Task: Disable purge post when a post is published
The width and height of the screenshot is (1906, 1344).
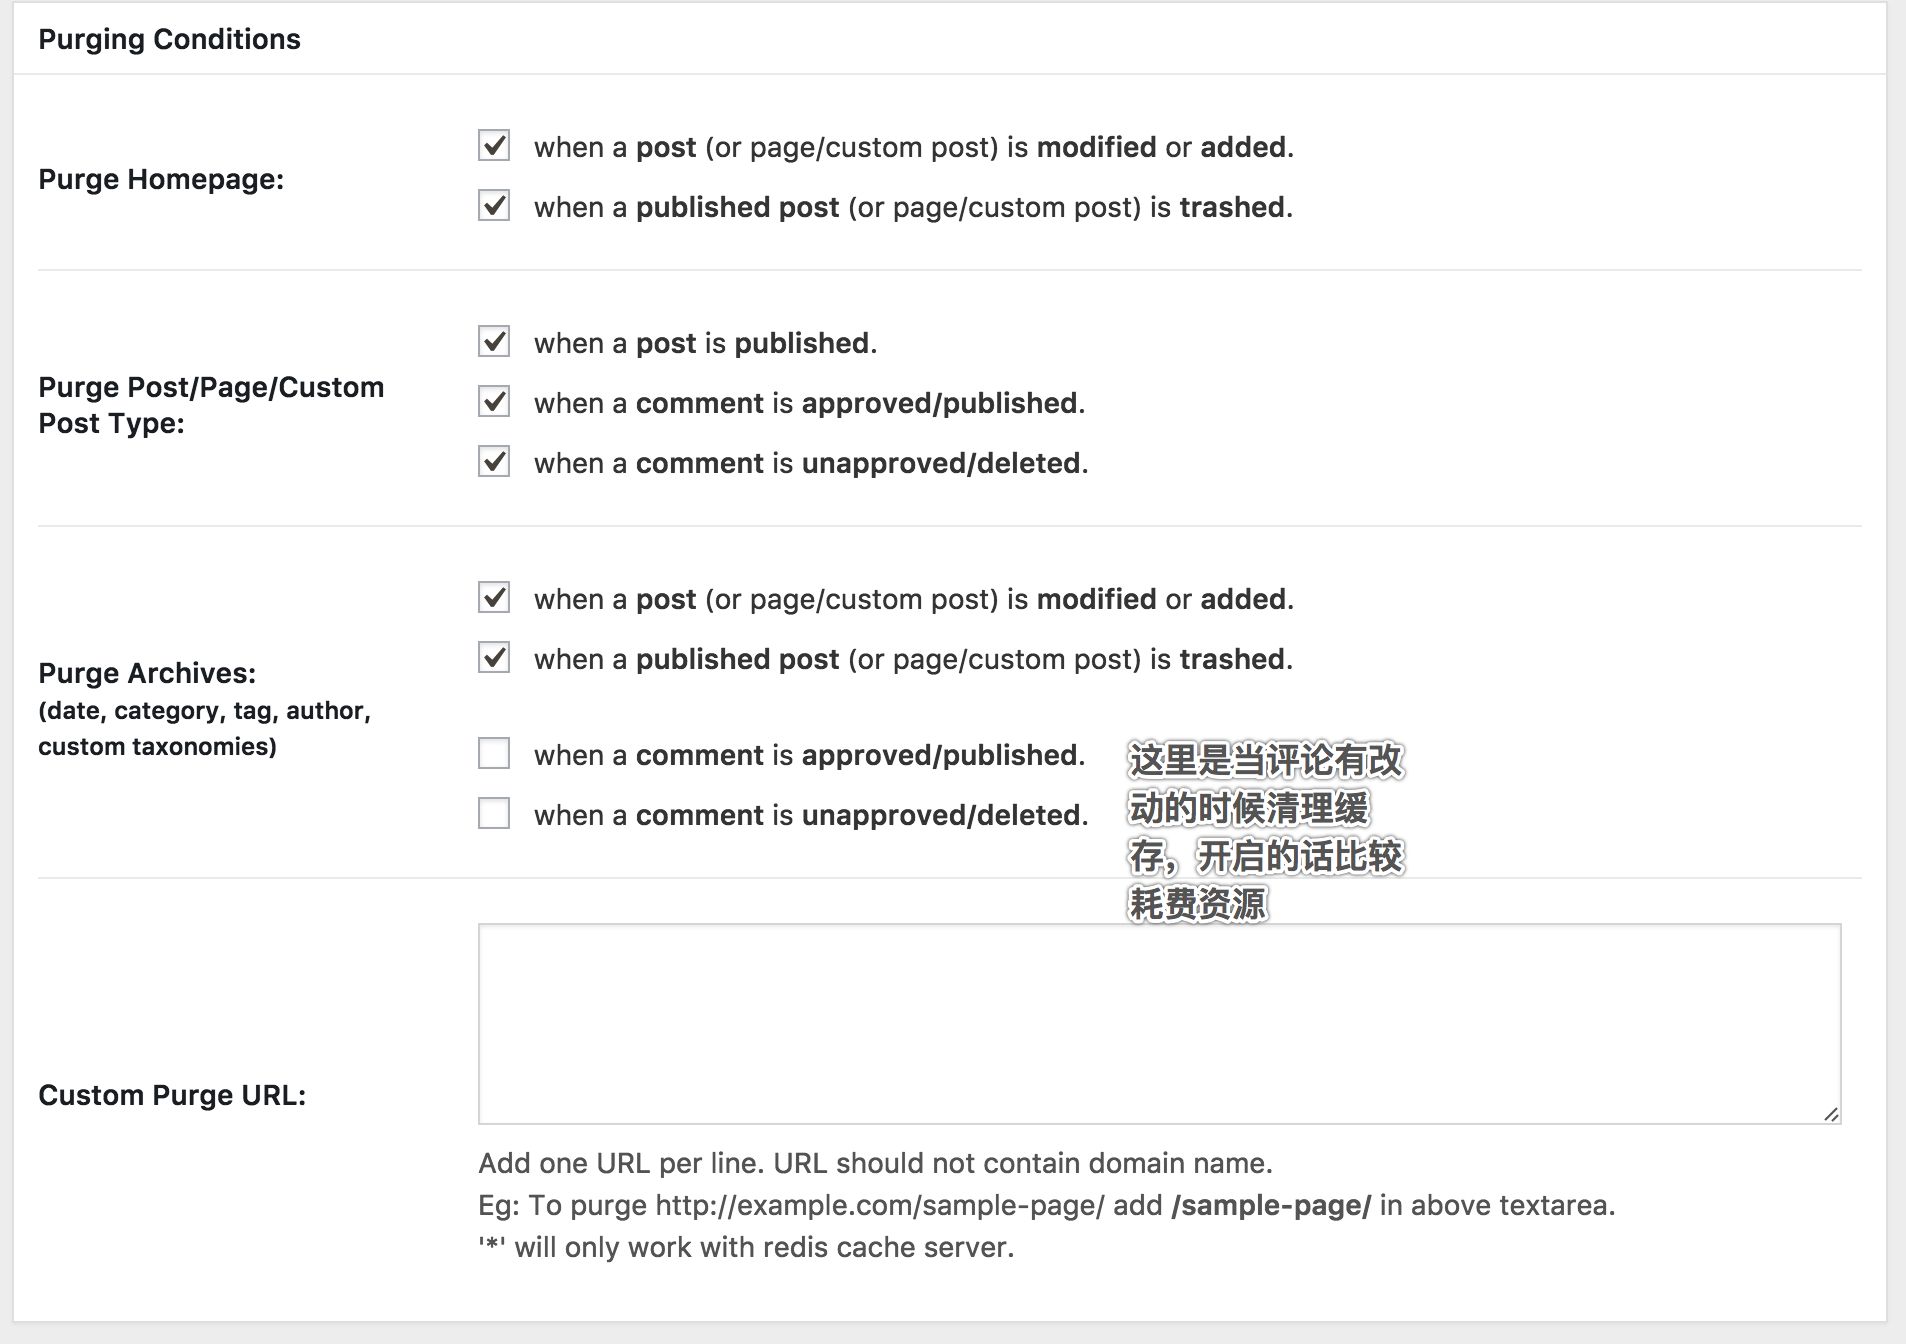Action: pyautogui.click(x=494, y=342)
